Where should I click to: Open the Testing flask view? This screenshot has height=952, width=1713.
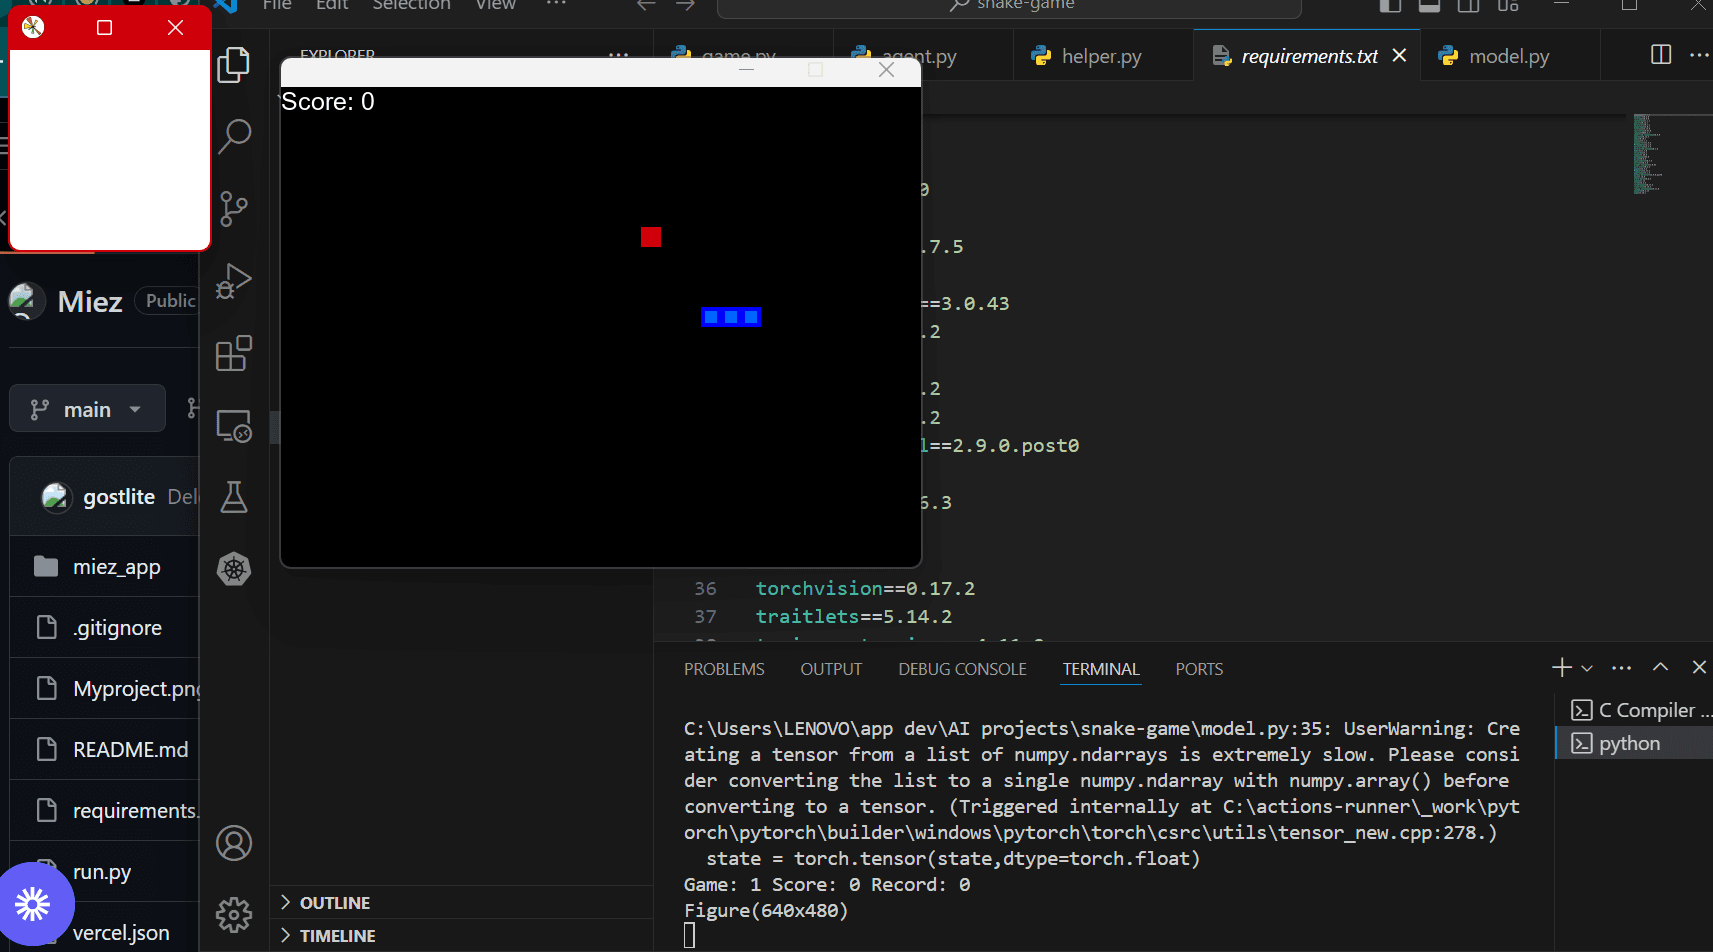pyautogui.click(x=234, y=497)
